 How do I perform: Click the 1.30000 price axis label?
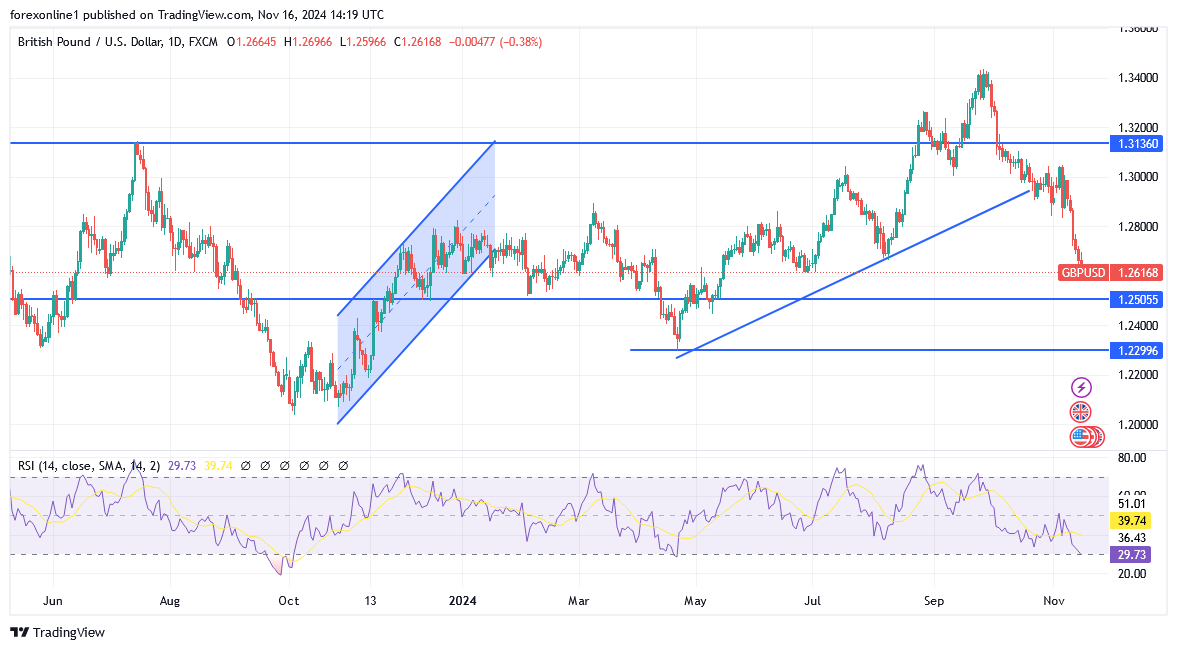[1138, 177]
